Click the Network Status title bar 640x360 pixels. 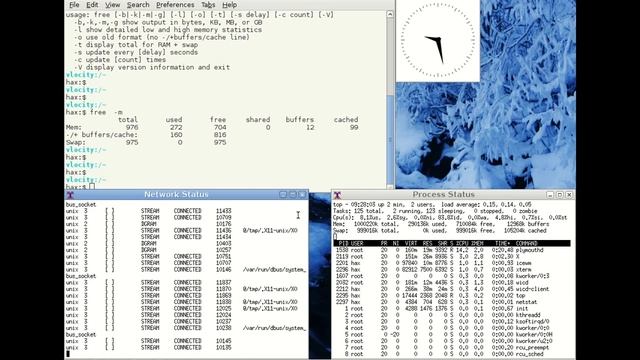[176, 195]
